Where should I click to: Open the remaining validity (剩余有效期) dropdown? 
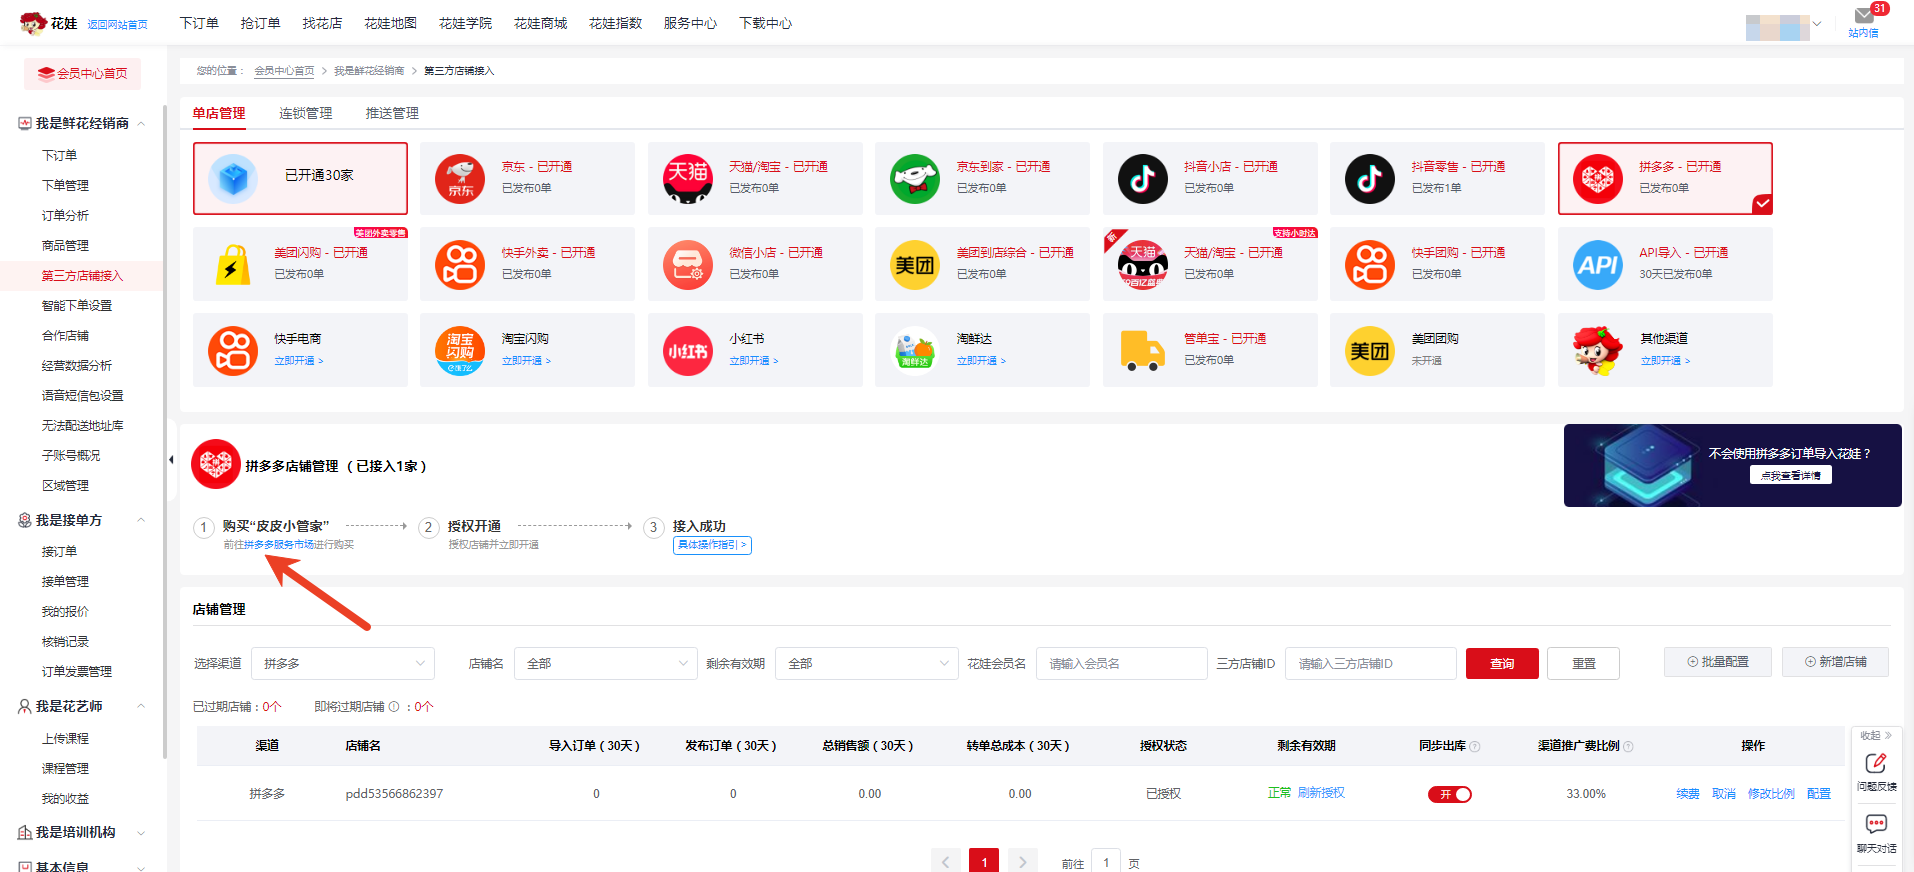coord(866,664)
